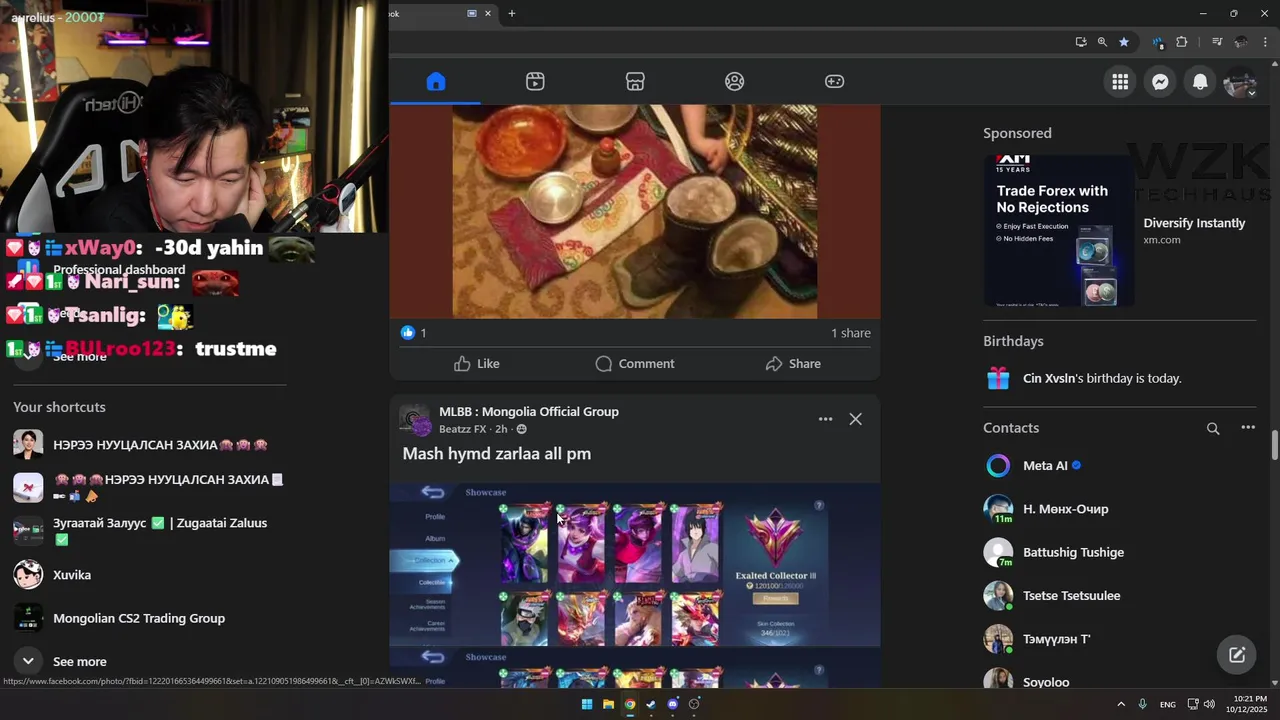This screenshot has width=1280, height=720.
Task: Open the zoom magnifier in address bar
Action: [x=1102, y=42]
